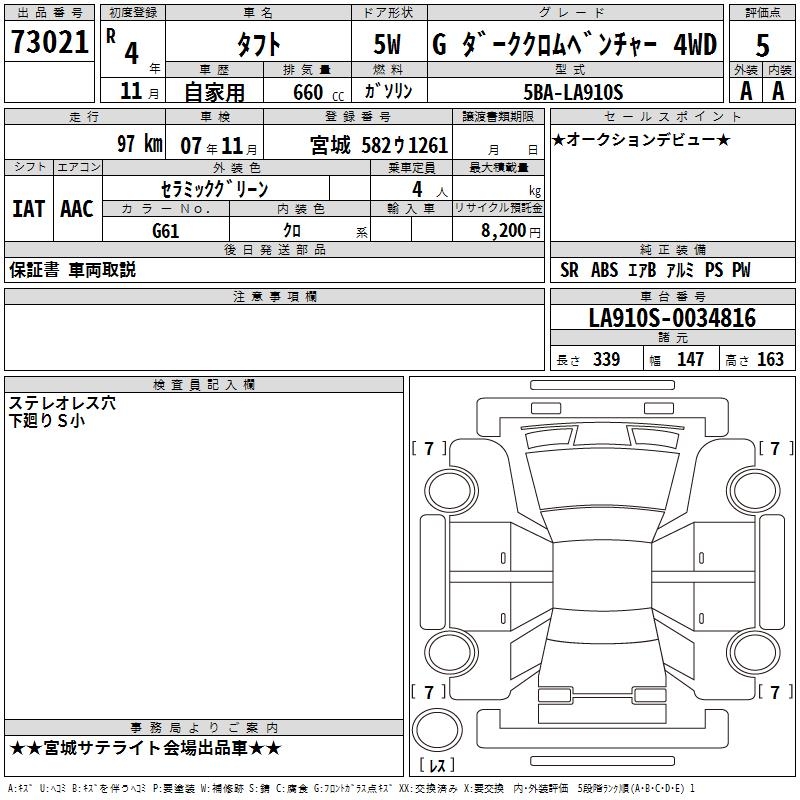Click the color code G61
Image resolution: width=800 pixels, height=800 pixels.
tap(166, 229)
